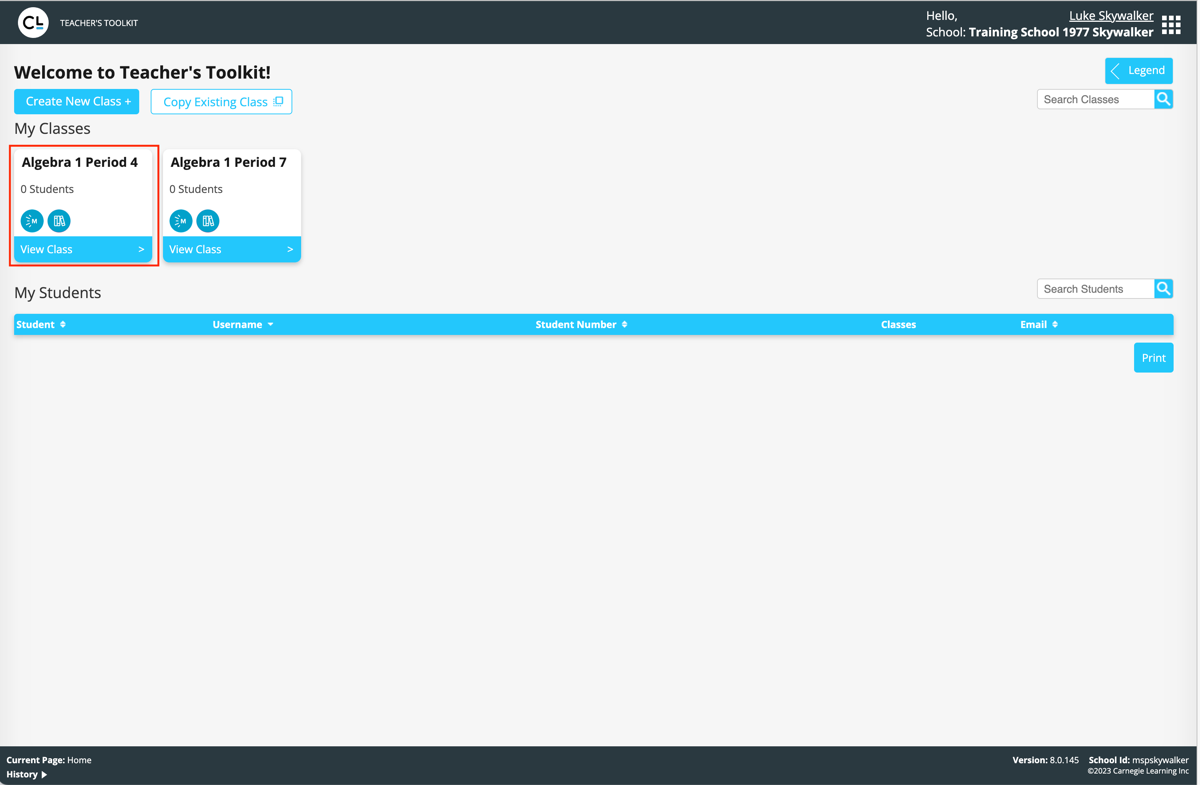
Task: Expand the Legend panel
Action: [1139, 71]
